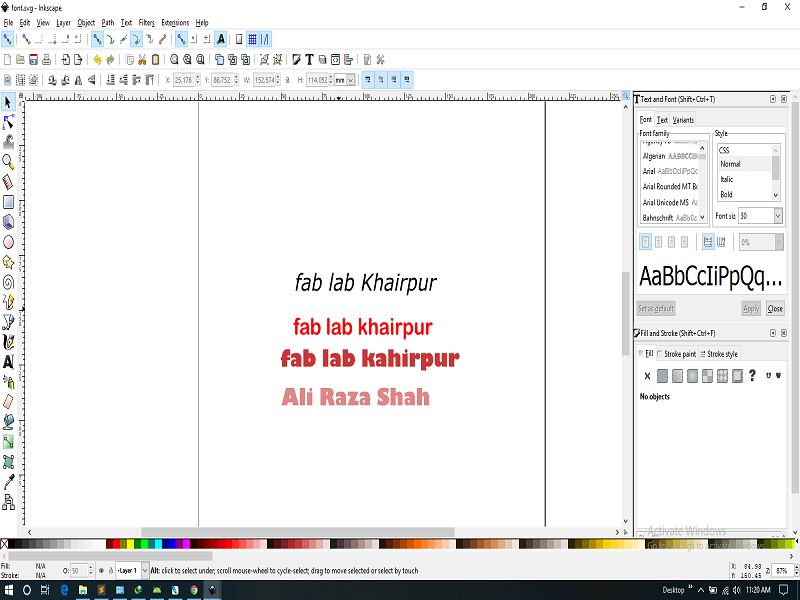
Task: Click the Open folder icon
Action: tap(20, 60)
